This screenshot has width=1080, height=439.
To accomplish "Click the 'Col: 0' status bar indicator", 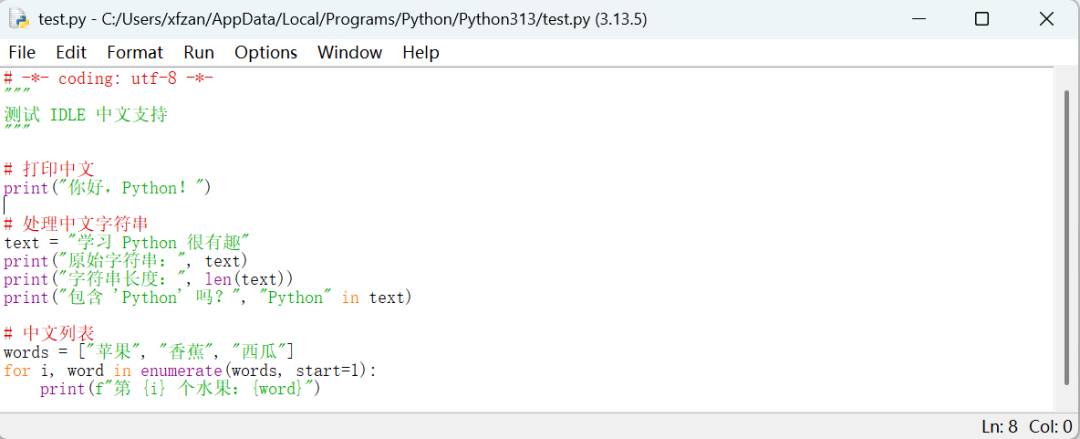I will (x=1050, y=426).
